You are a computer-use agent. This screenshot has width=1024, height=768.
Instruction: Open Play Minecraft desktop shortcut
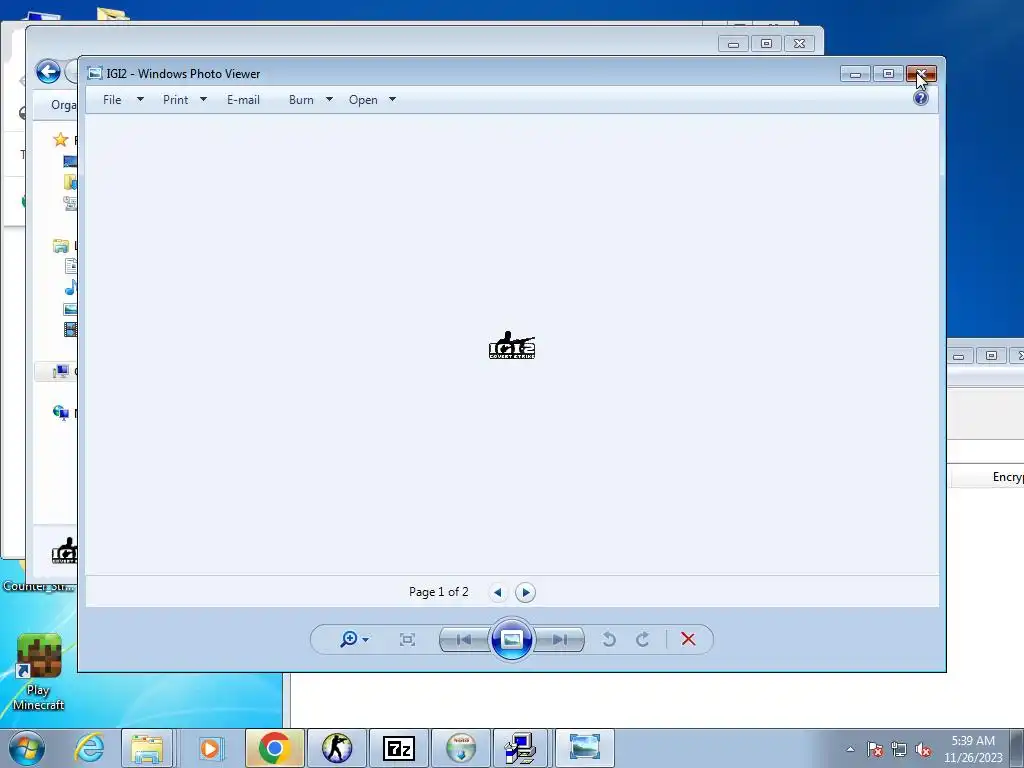click(39, 673)
